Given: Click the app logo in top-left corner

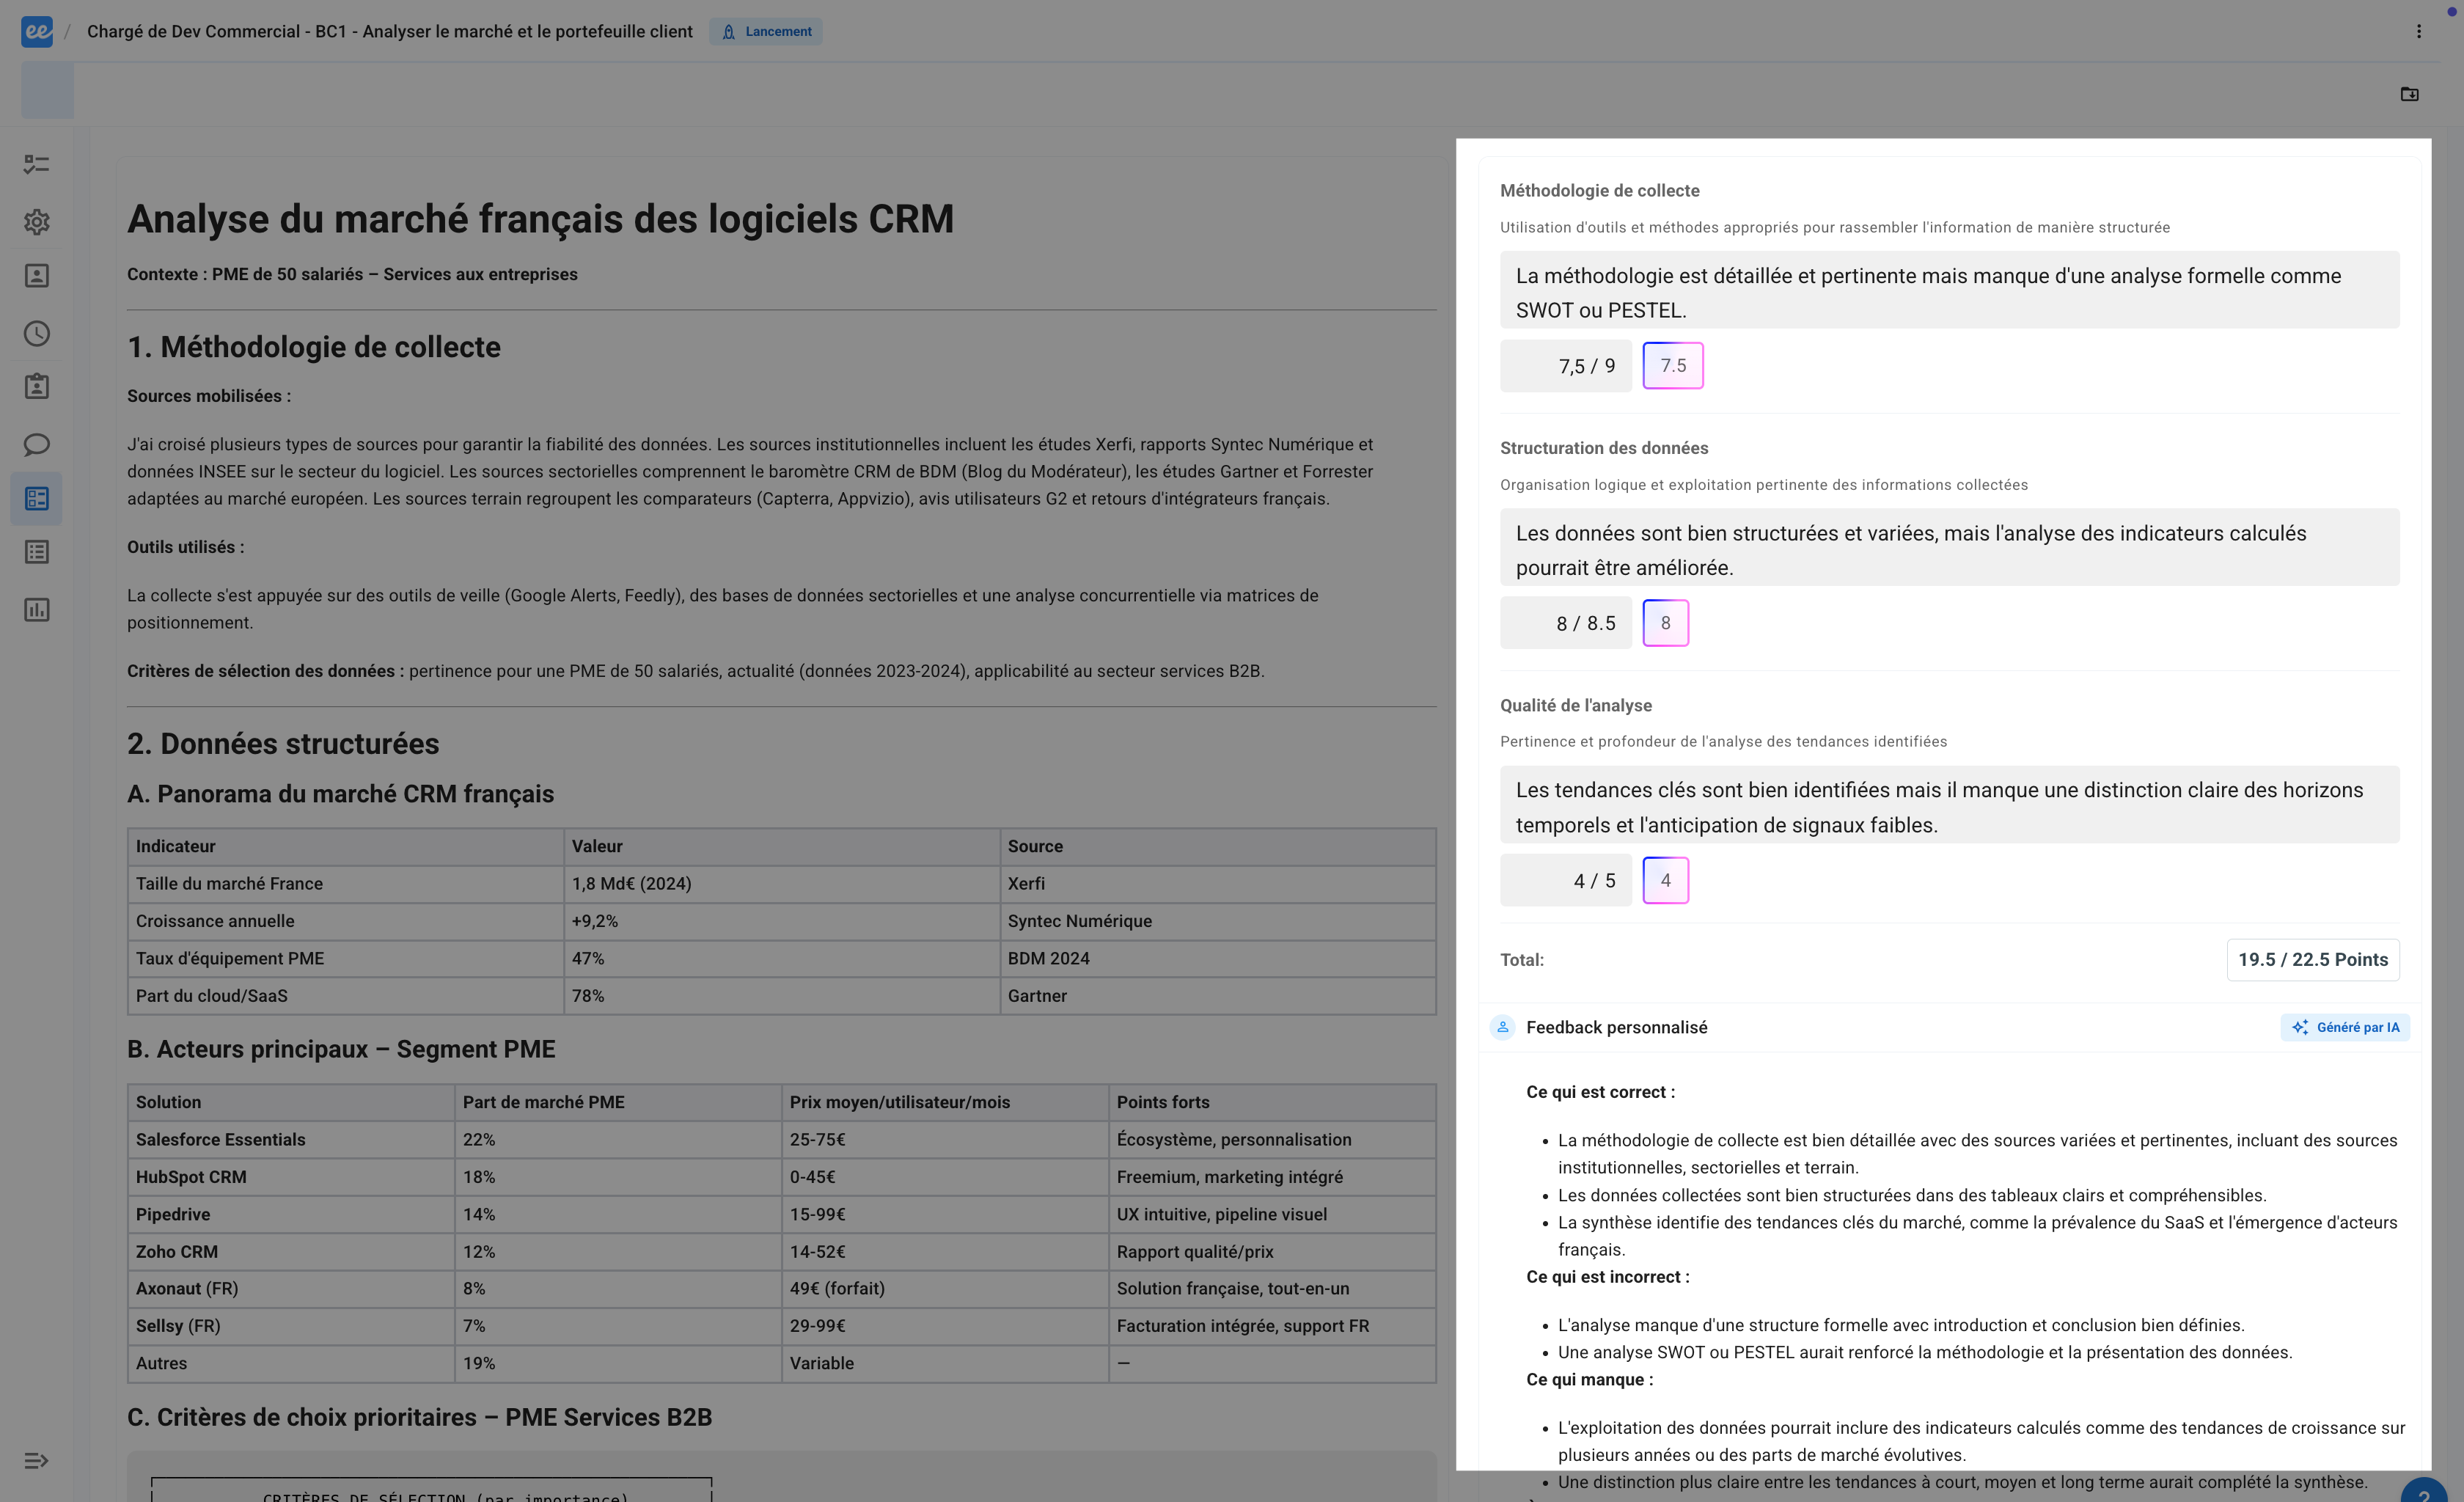Looking at the screenshot, I should pos(37,31).
